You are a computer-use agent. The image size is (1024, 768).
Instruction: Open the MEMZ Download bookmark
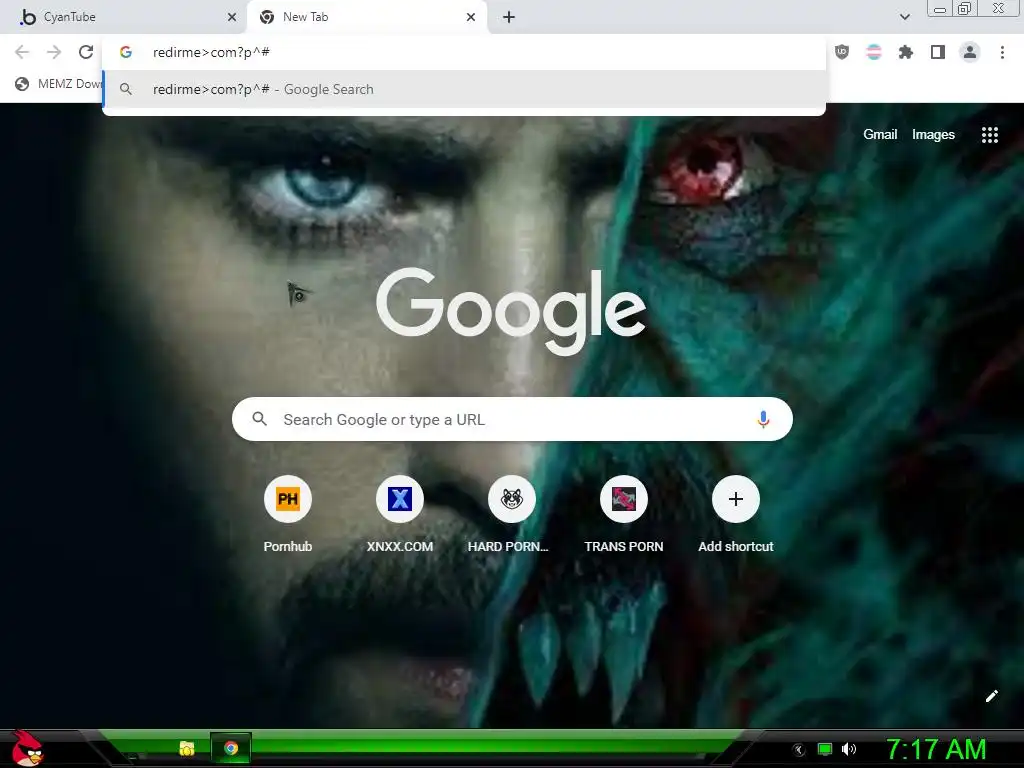point(59,84)
